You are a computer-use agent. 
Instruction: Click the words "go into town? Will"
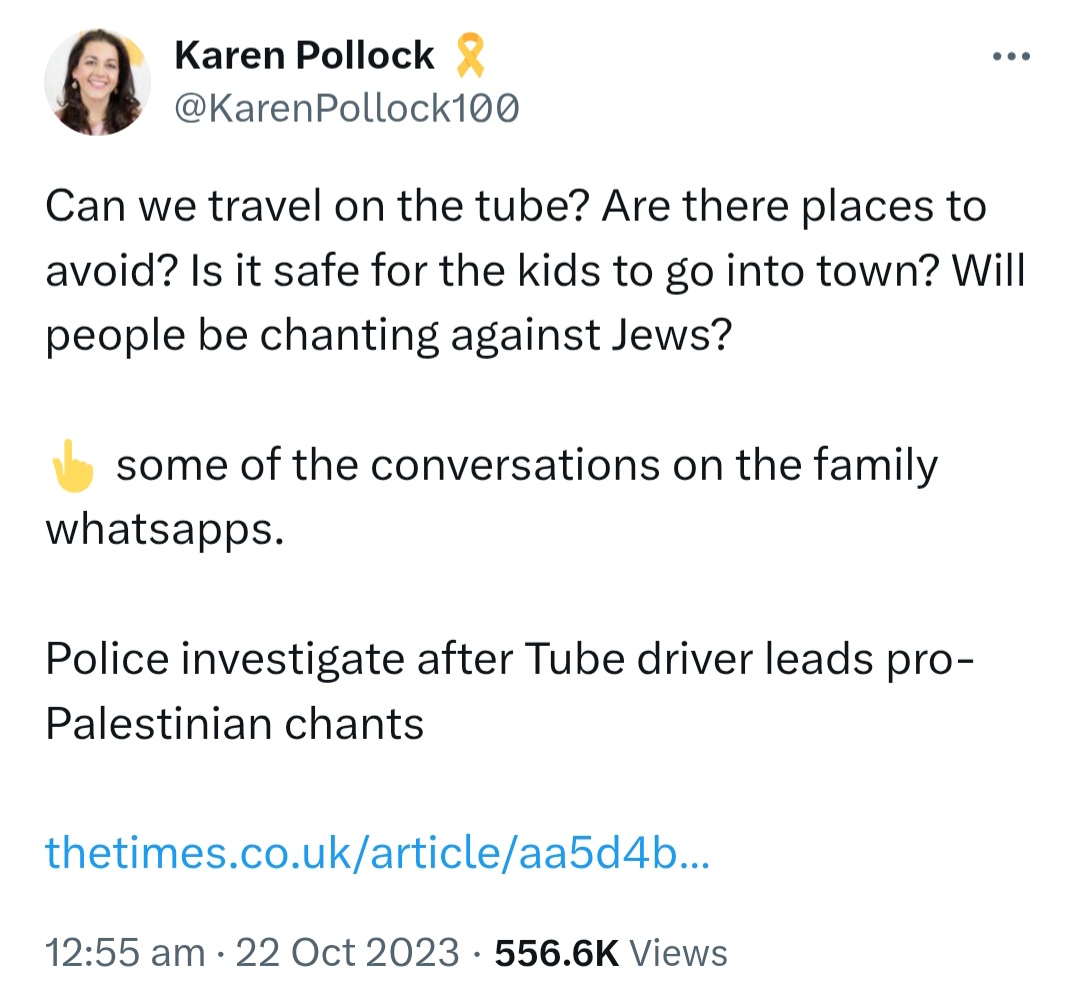coord(846,271)
